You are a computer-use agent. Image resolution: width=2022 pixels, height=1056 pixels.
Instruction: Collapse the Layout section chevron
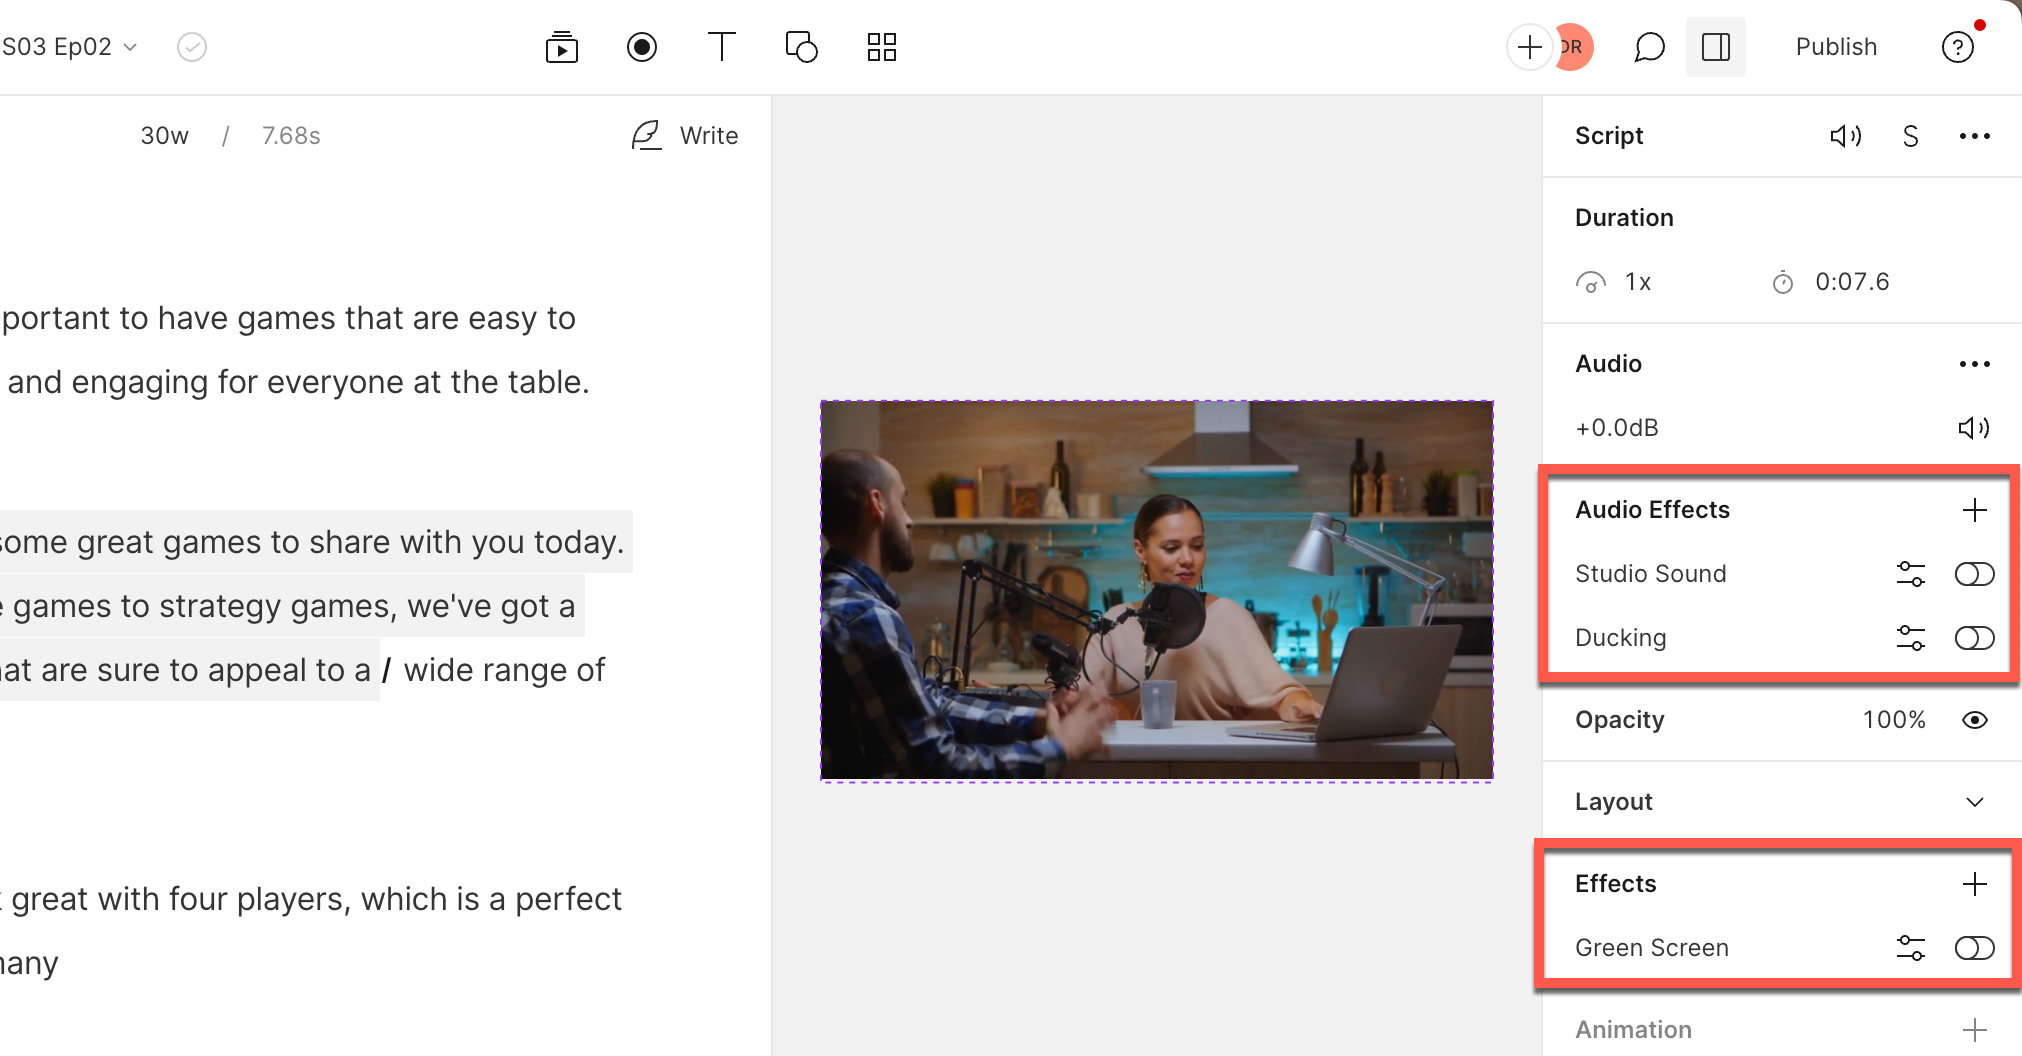tap(1974, 801)
